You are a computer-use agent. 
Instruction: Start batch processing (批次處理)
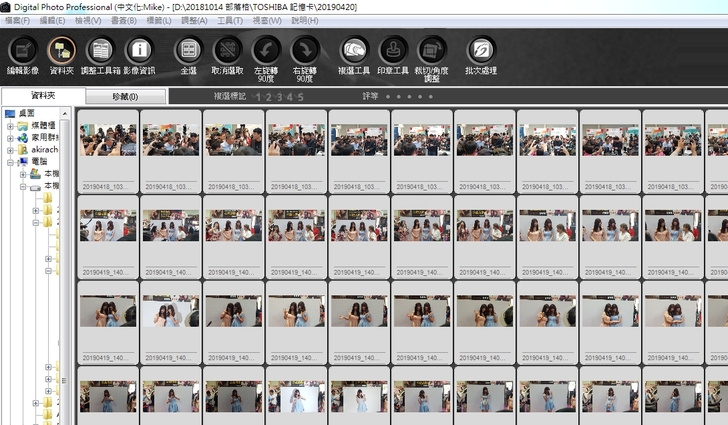tap(481, 55)
